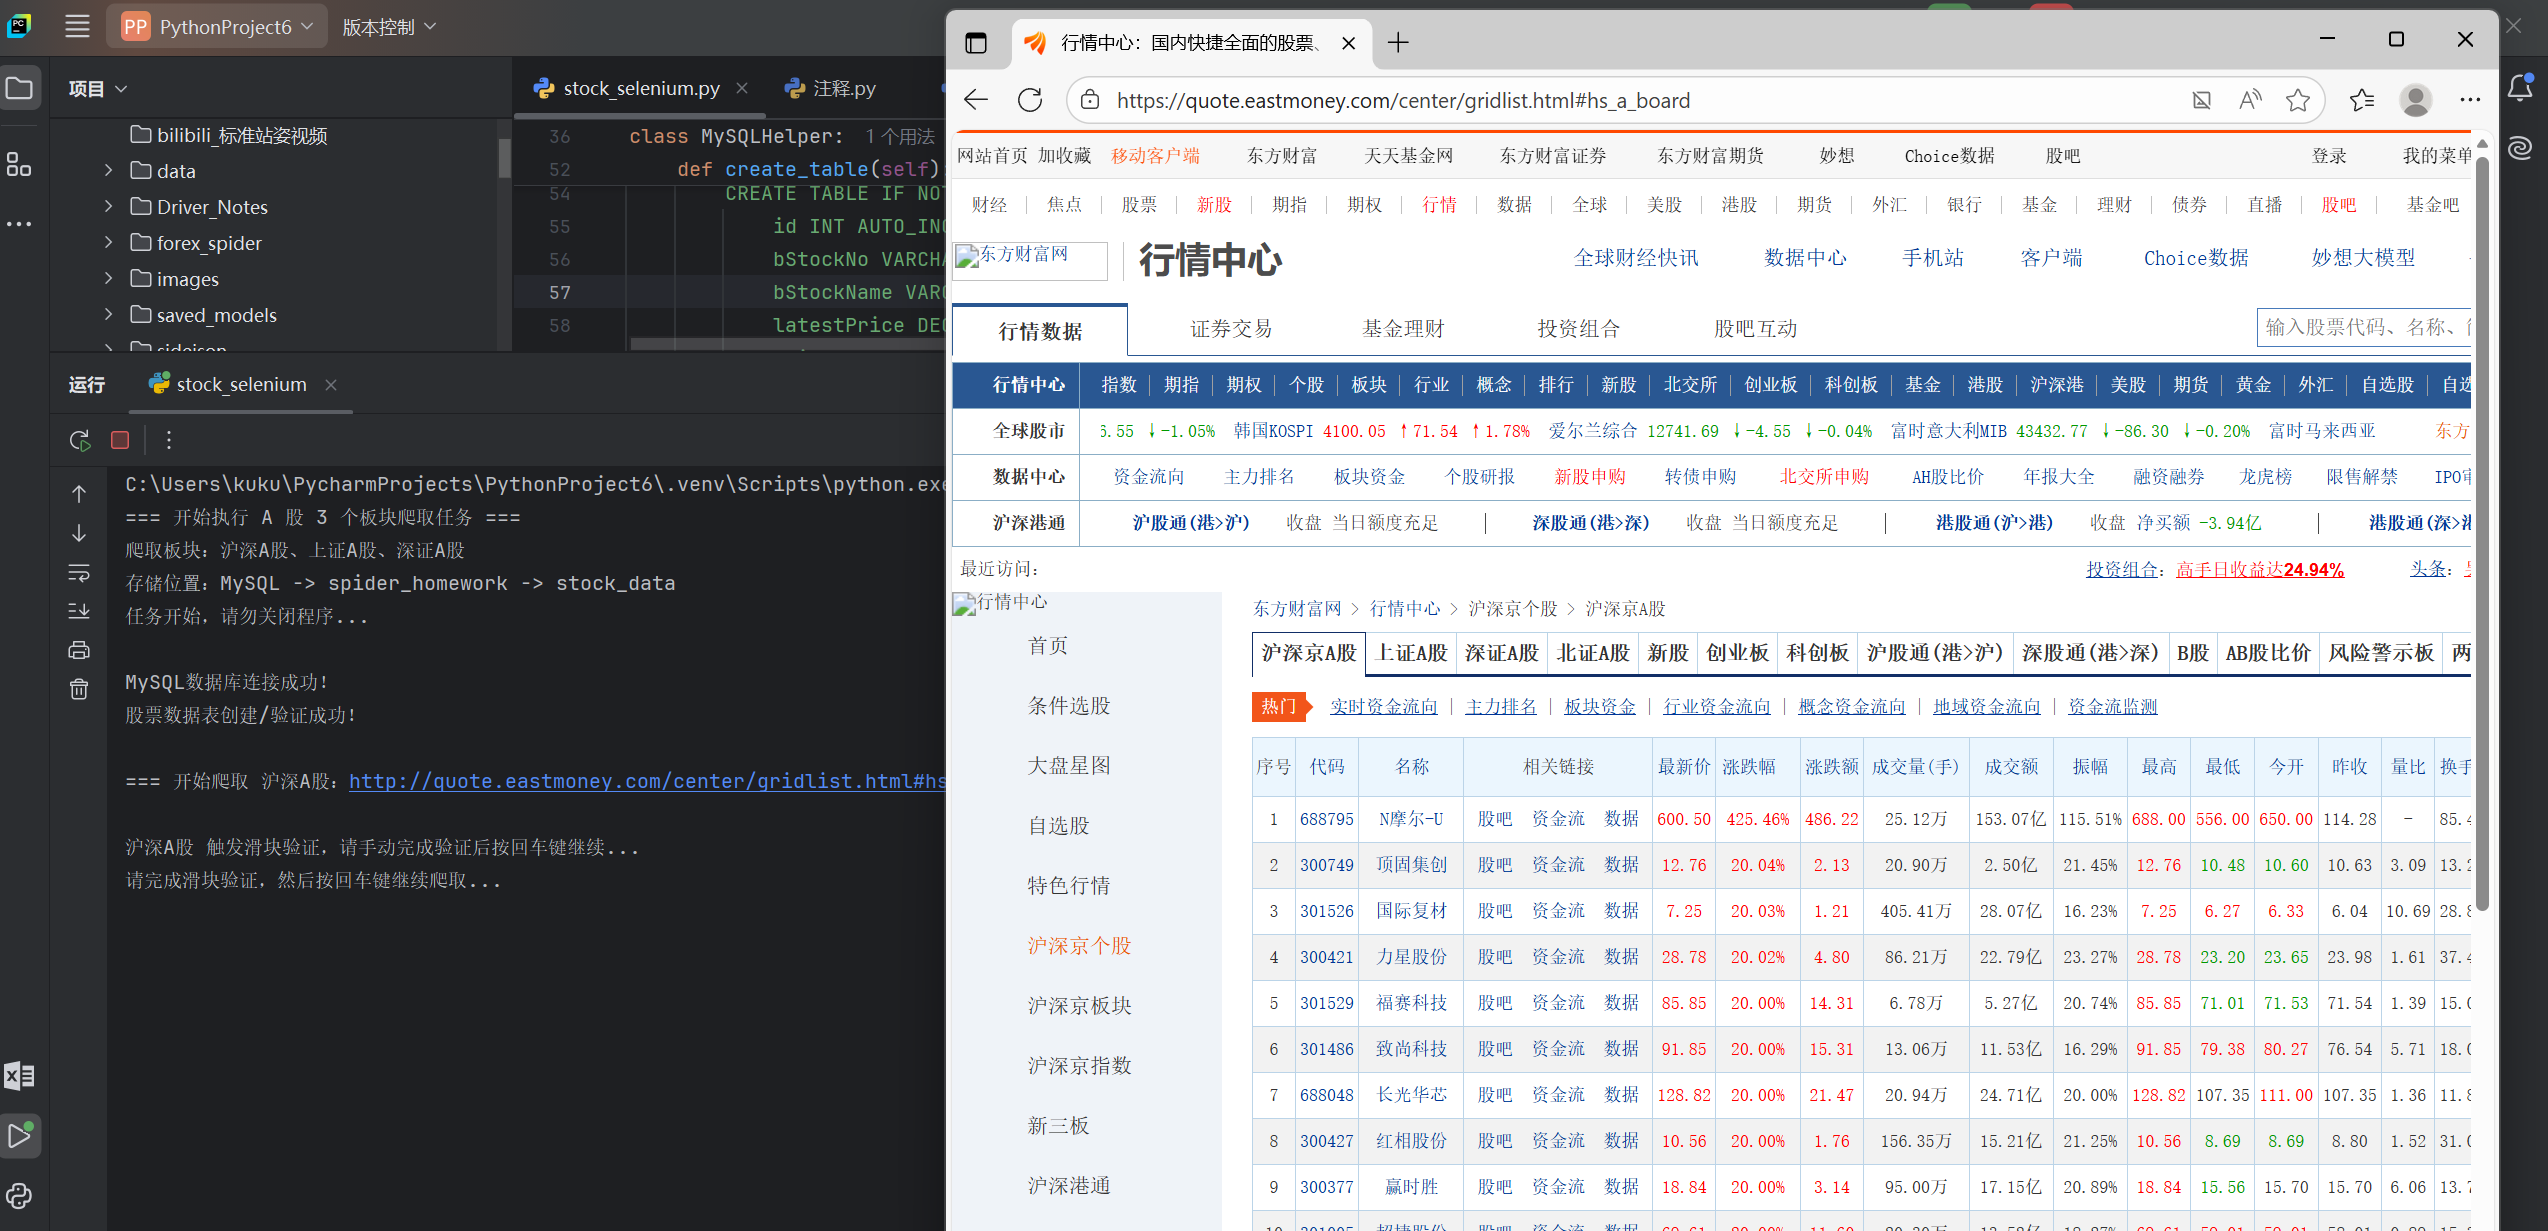Clear the Run console output
2548x1231 pixels.
coord(78,689)
